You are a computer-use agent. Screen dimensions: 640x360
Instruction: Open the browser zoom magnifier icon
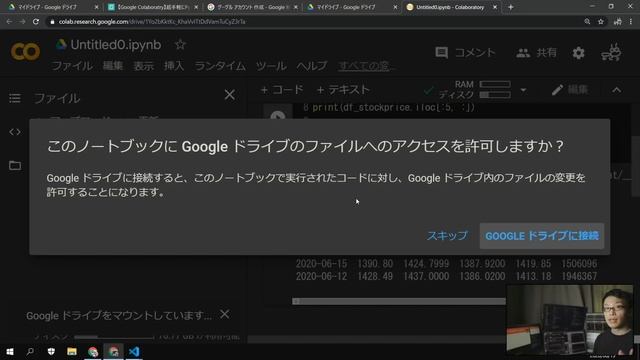coord(587,22)
